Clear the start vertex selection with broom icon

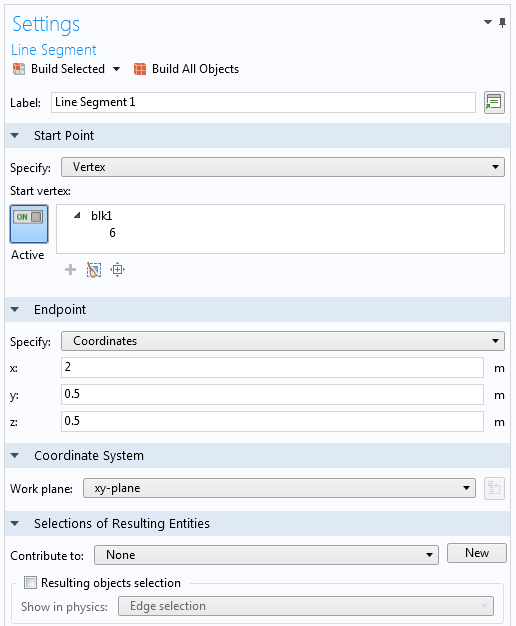(x=94, y=270)
